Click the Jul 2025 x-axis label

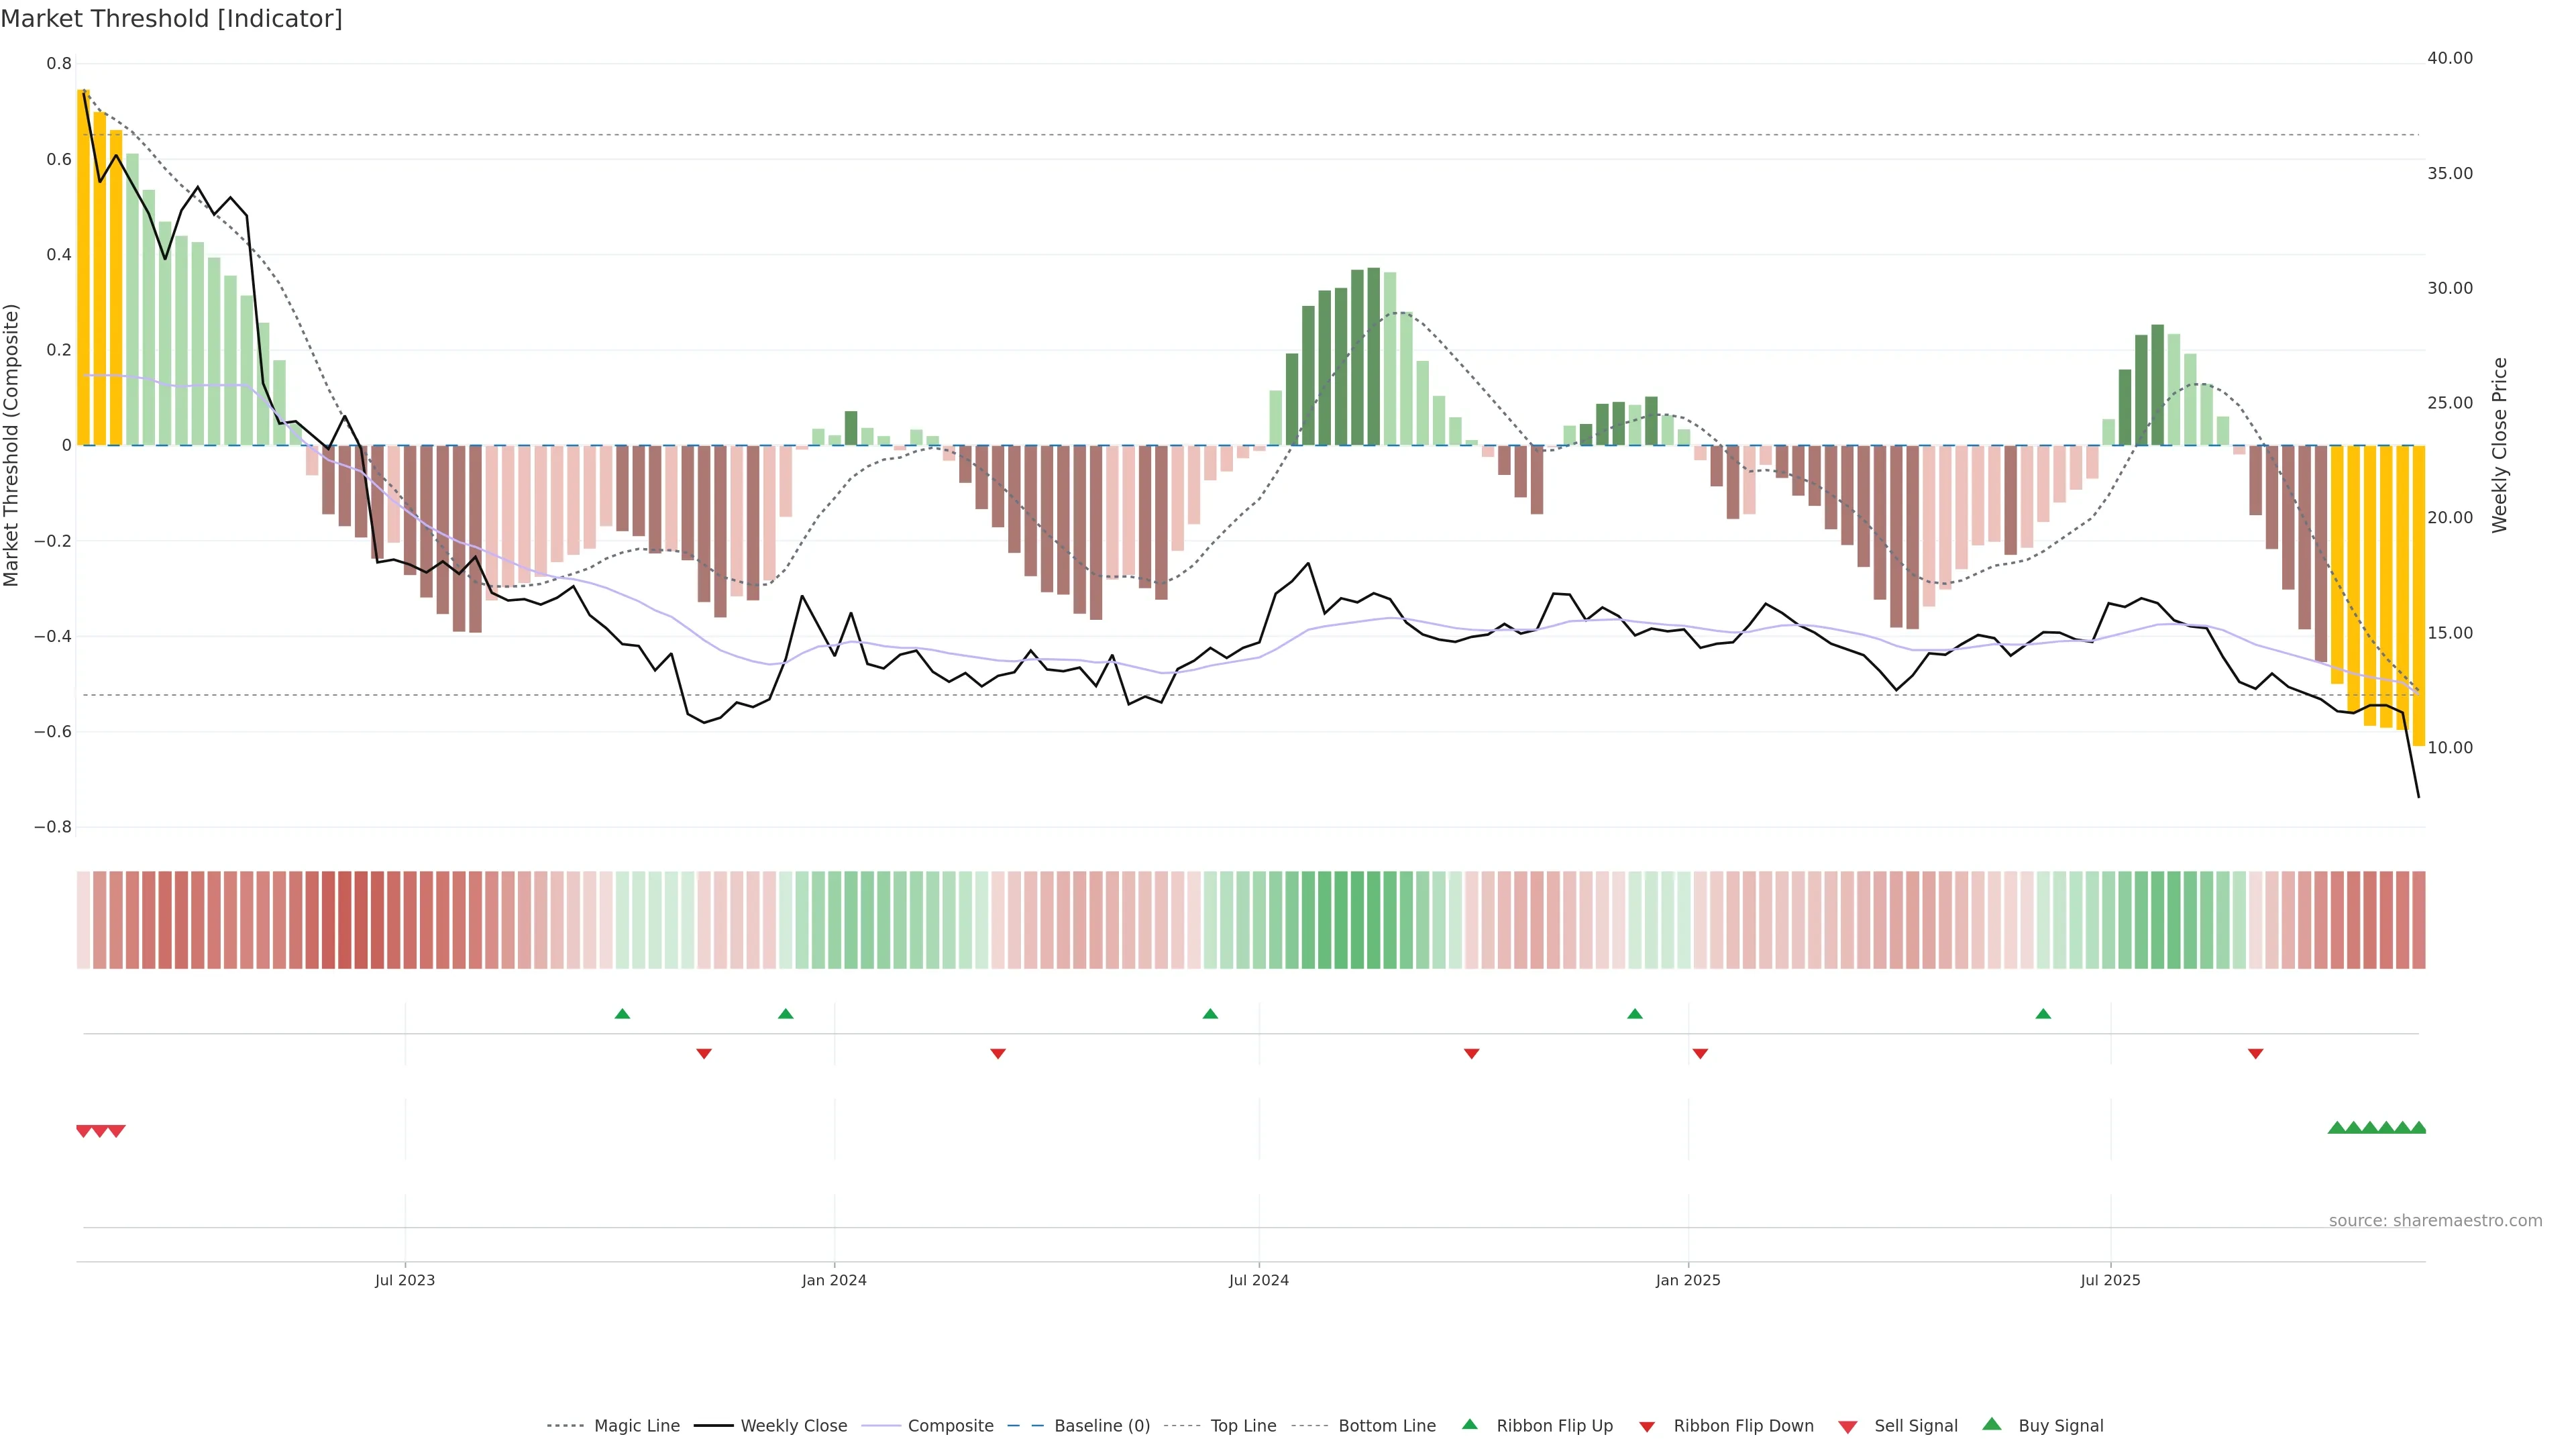pyautogui.click(x=2110, y=1280)
